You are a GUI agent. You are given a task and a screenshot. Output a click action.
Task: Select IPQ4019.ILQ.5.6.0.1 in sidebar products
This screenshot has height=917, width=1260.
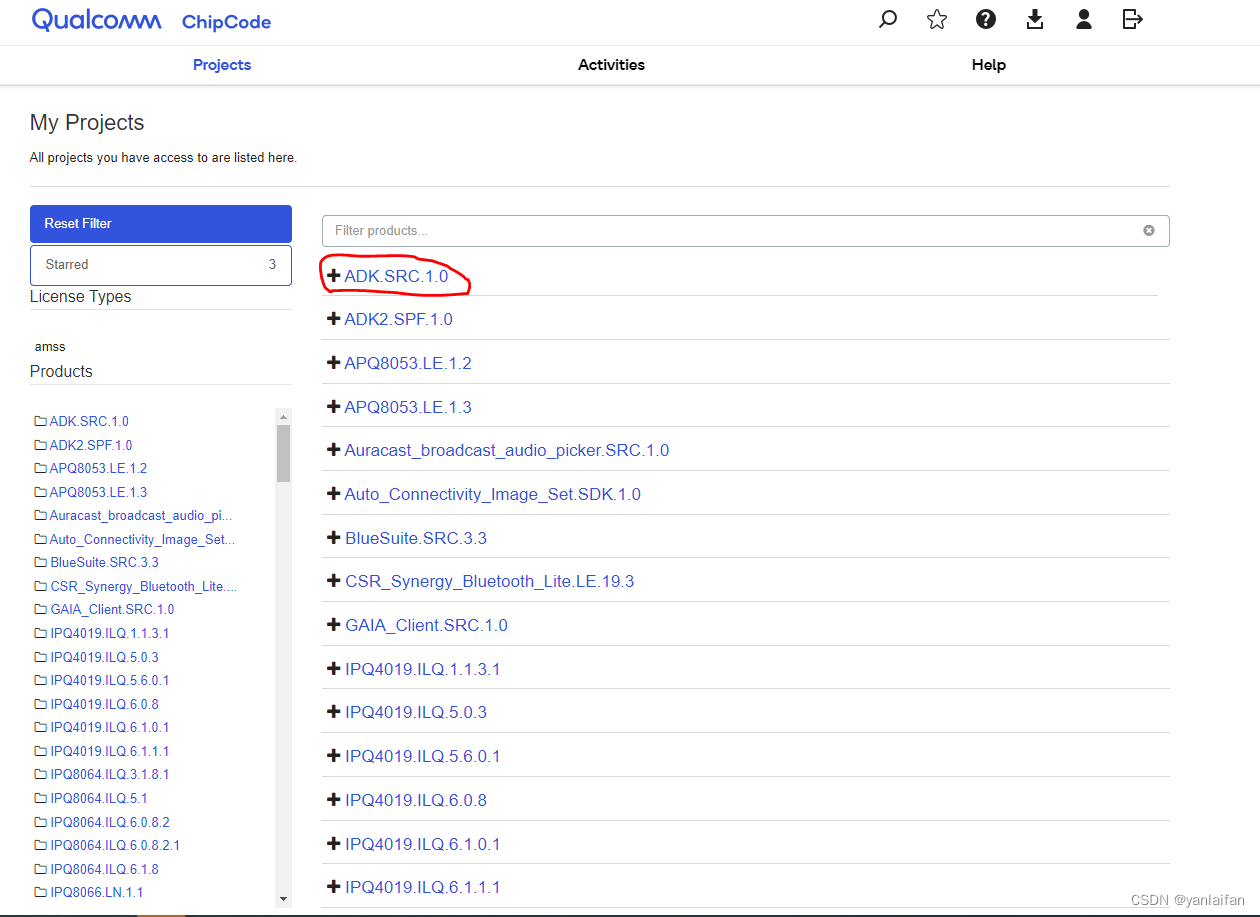click(110, 680)
